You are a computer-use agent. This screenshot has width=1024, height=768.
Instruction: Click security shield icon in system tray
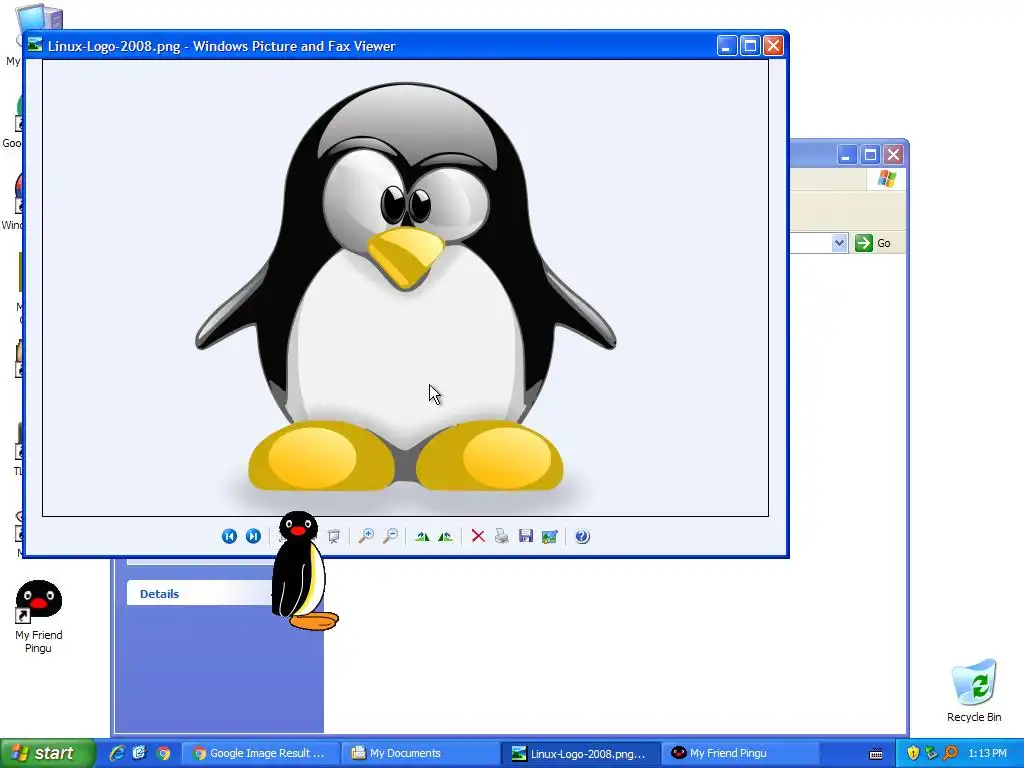(x=913, y=753)
